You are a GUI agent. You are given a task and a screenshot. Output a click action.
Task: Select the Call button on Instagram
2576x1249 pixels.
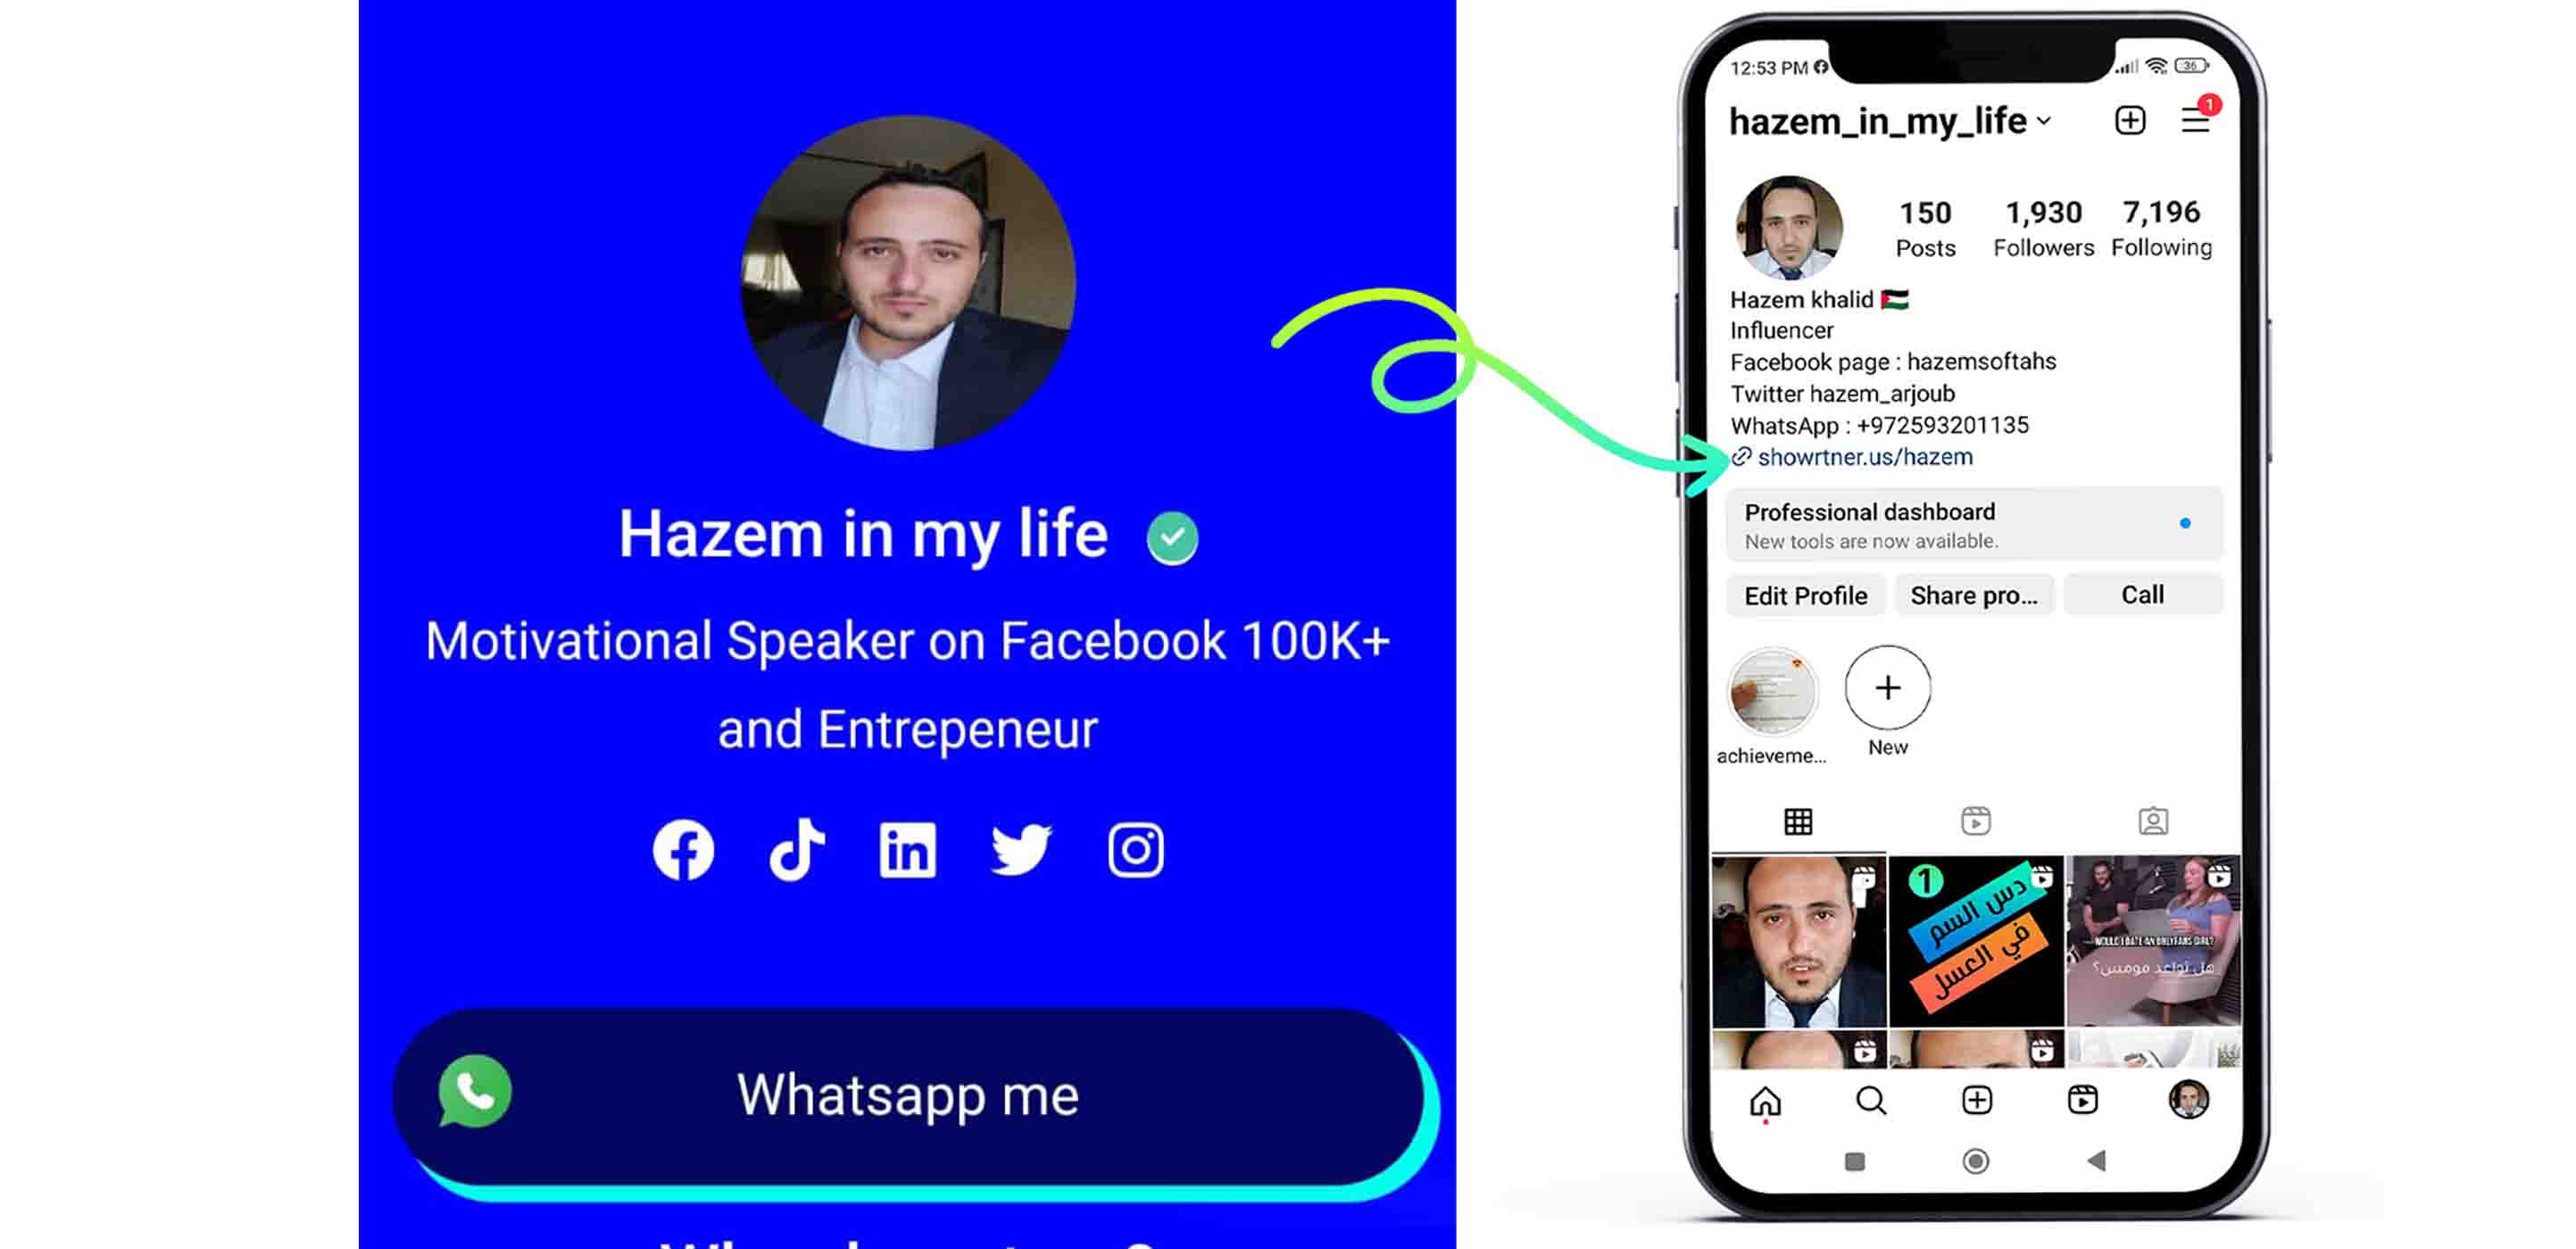[2140, 595]
